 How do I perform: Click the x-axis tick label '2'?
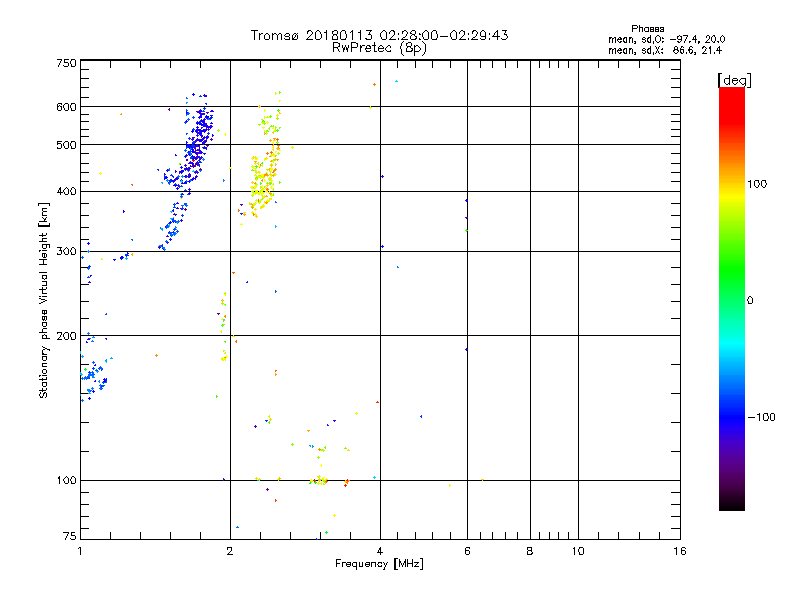tap(230, 551)
